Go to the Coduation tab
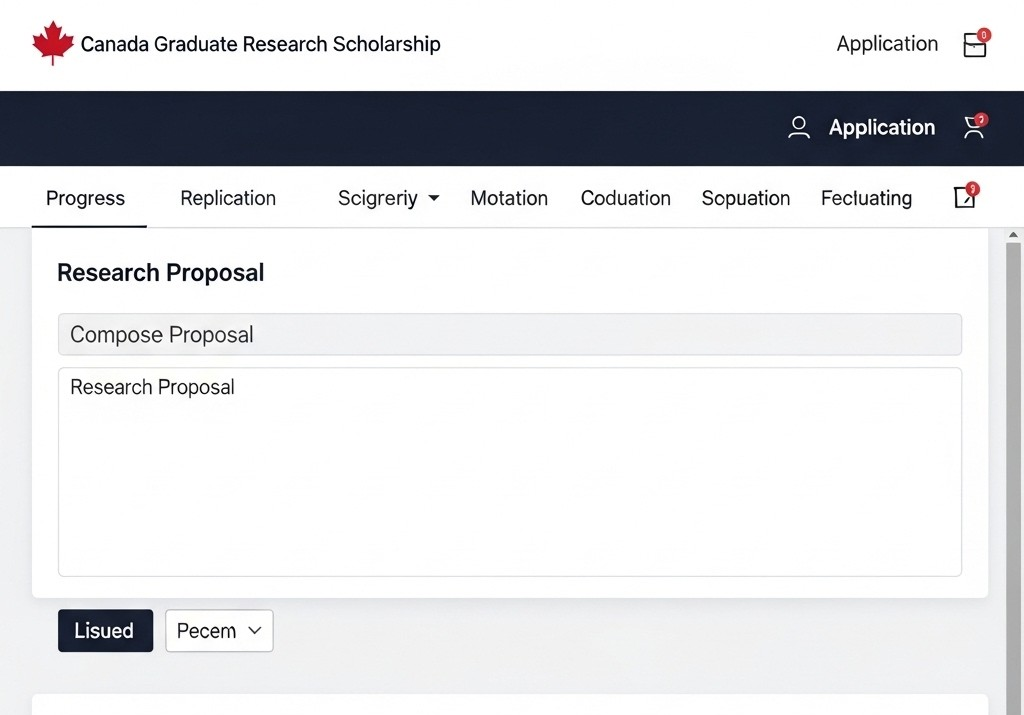 coord(626,198)
